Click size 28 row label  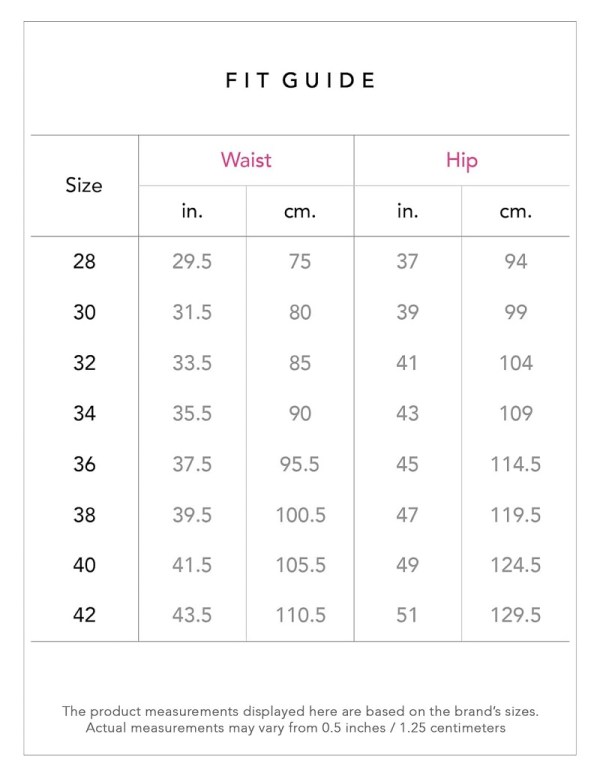[84, 261]
